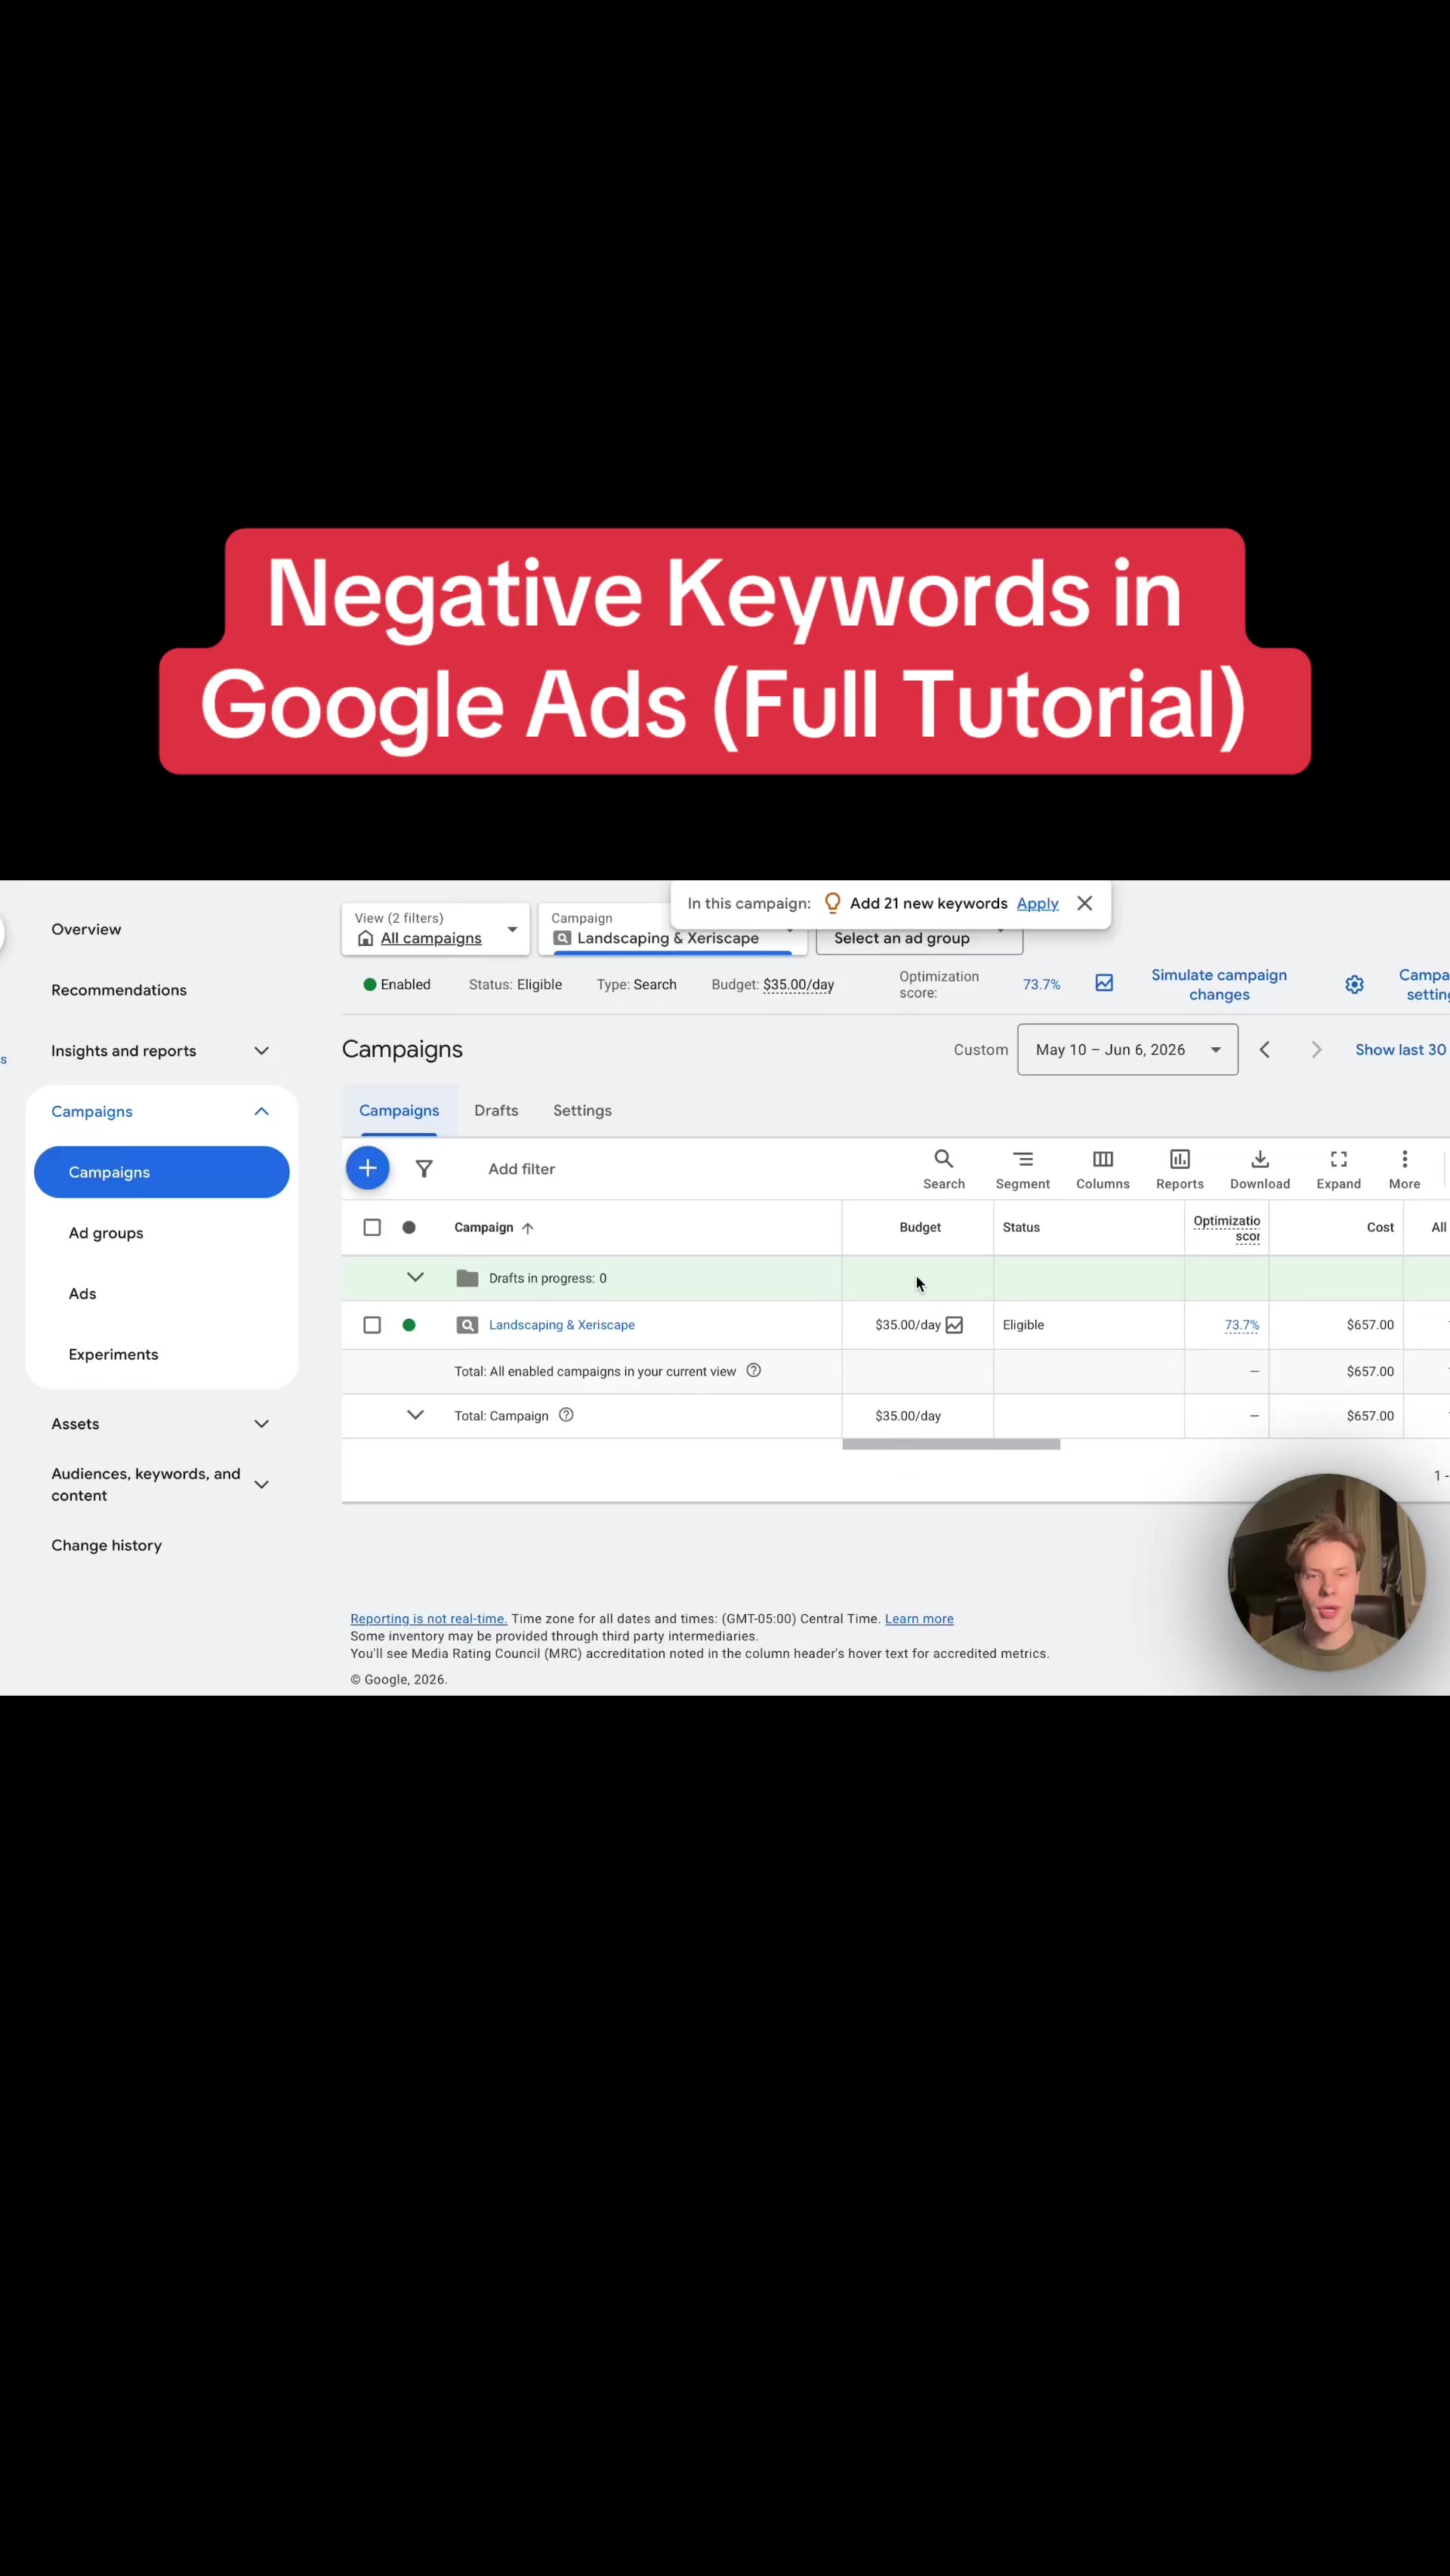
Task: Click search campaign type icon in table row
Action: point(467,1325)
